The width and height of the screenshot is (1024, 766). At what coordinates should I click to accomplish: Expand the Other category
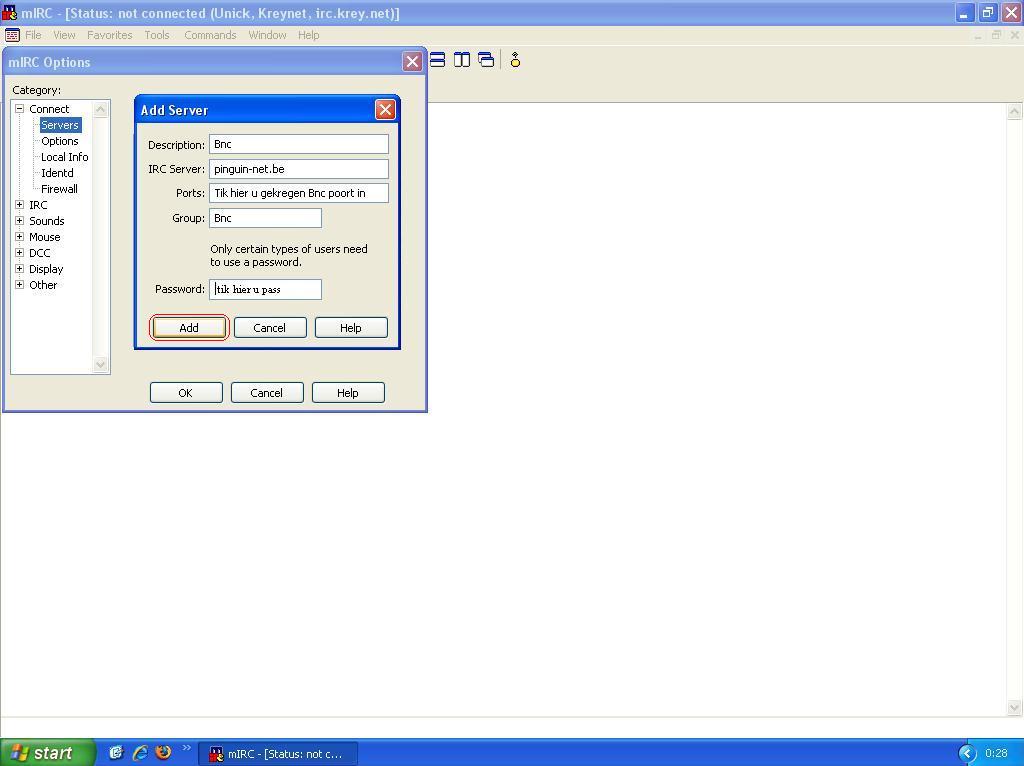[20, 285]
